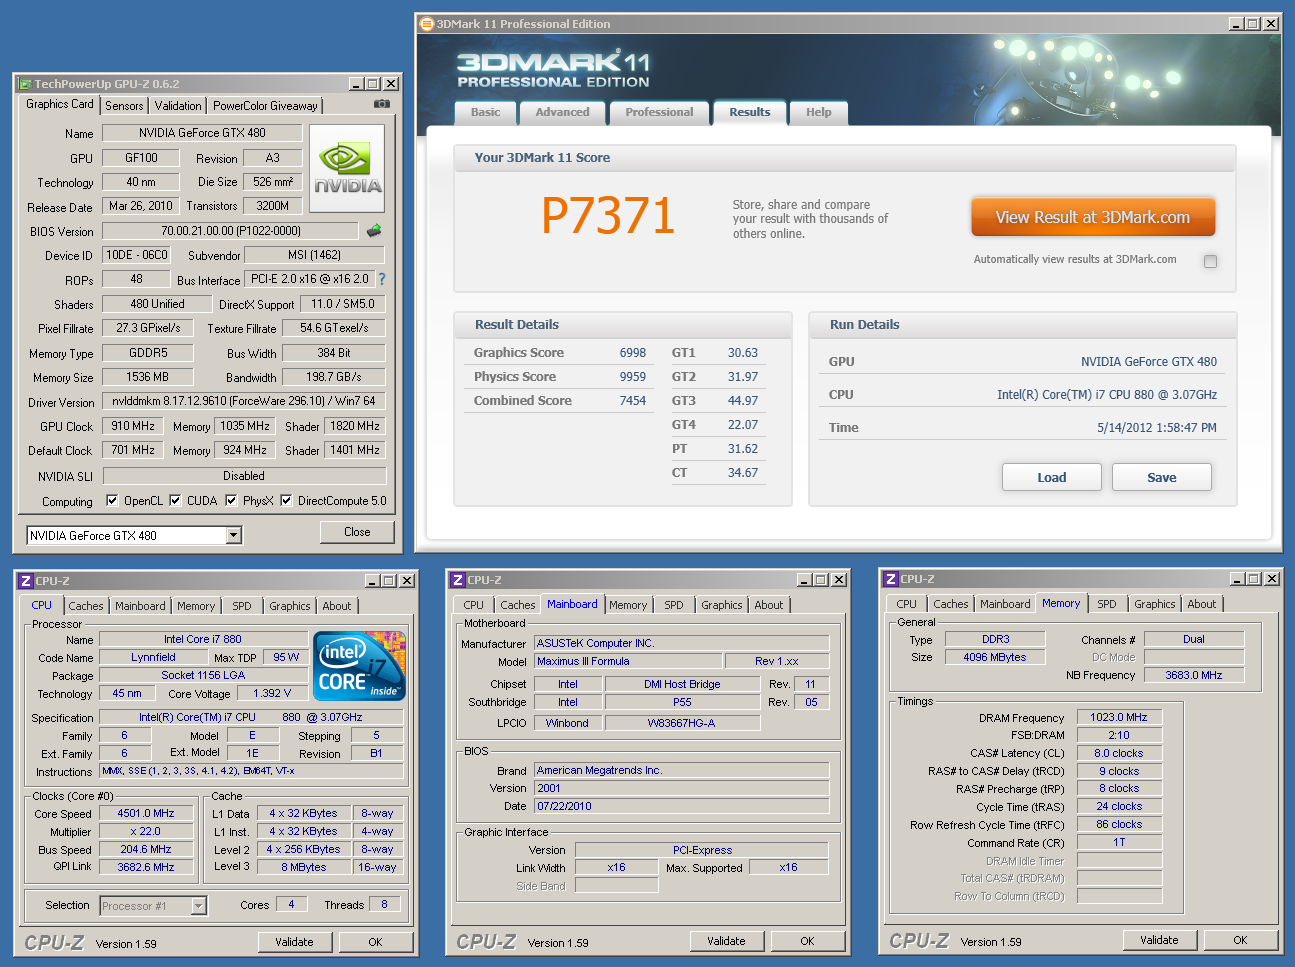Click the 3DMark 11 title bar icon
Image resolution: width=1295 pixels, height=967 pixels.
pos(427,24)
